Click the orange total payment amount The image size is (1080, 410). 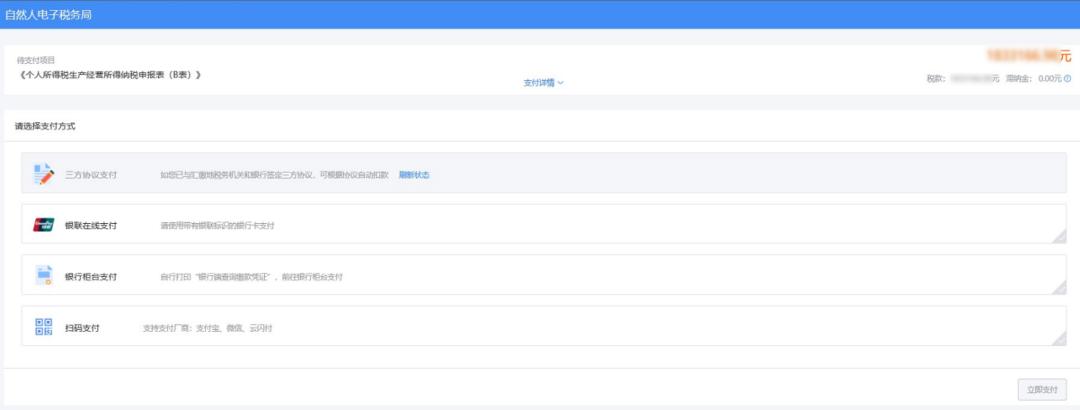tap(1028, 57)
